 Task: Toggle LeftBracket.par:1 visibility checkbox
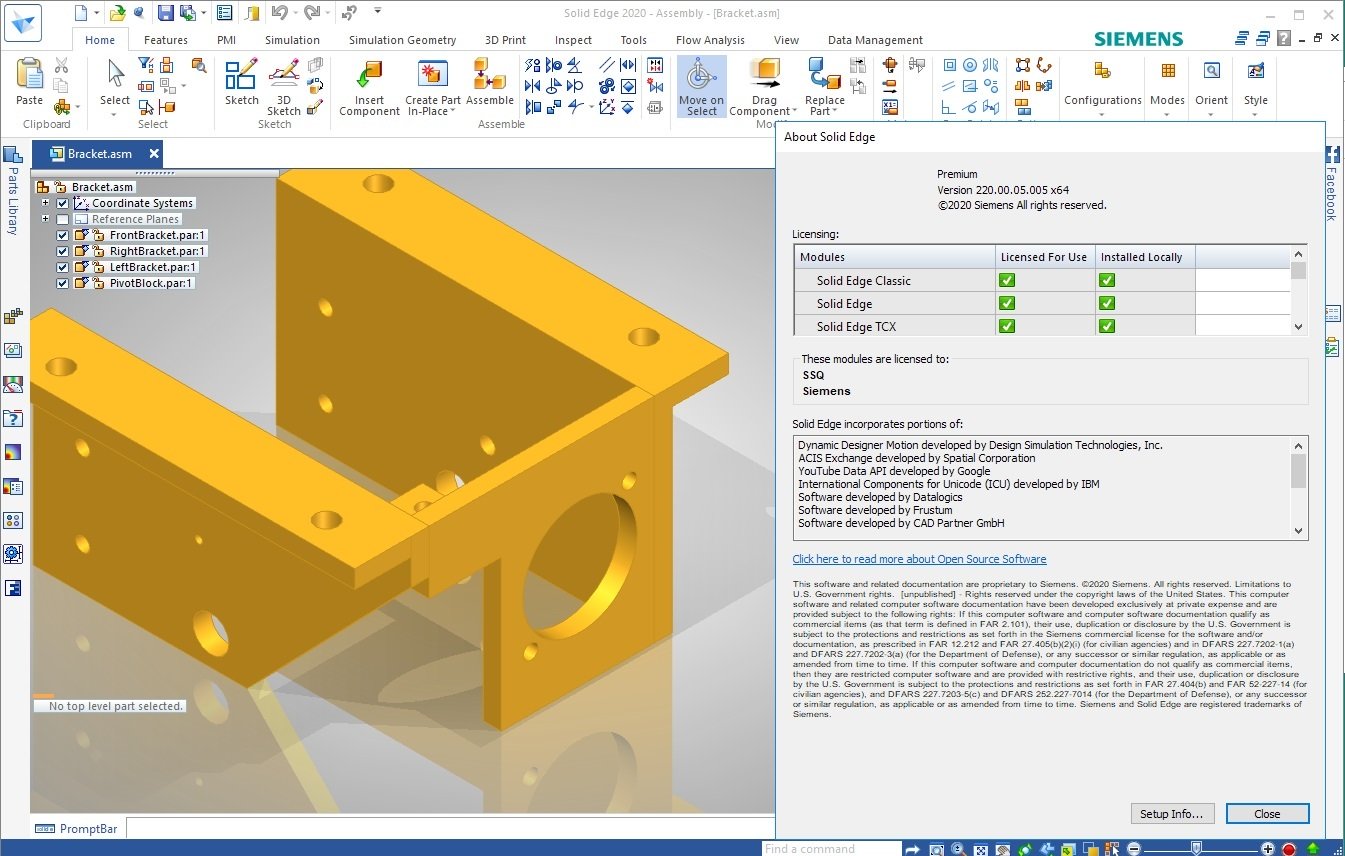click(x=63, y=267)
